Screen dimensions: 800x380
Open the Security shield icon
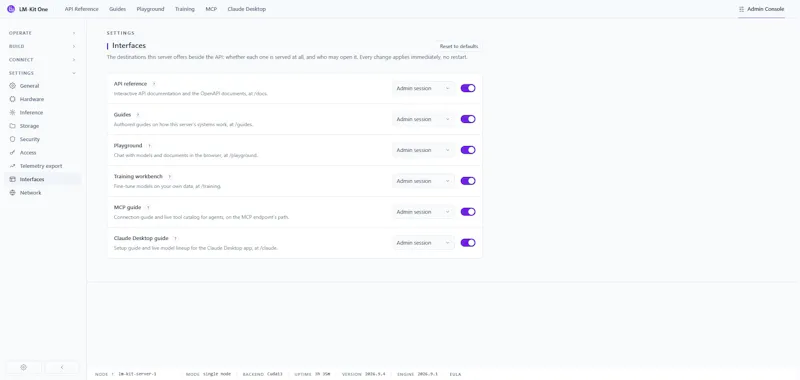pyautogui.click(x=13, y=139)
